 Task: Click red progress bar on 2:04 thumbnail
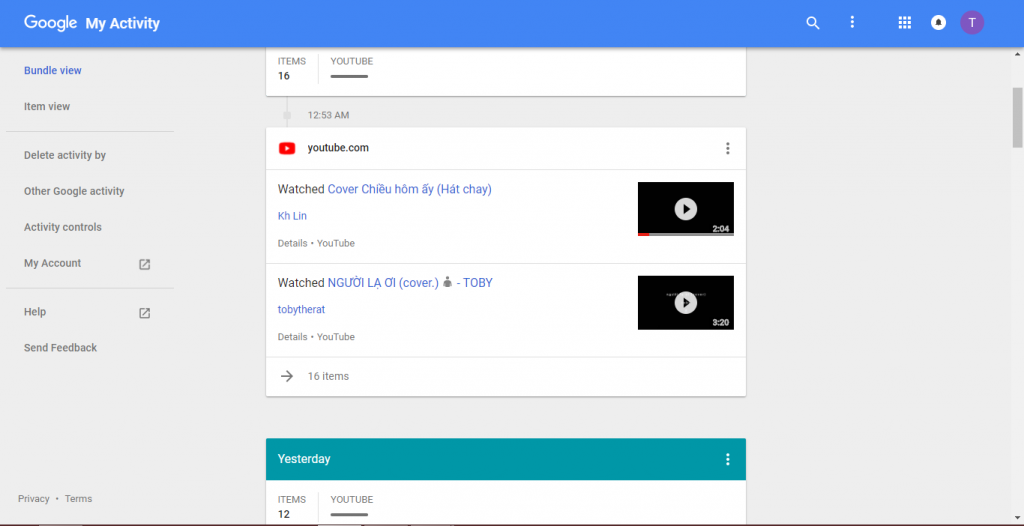click(x=643, y=234)
